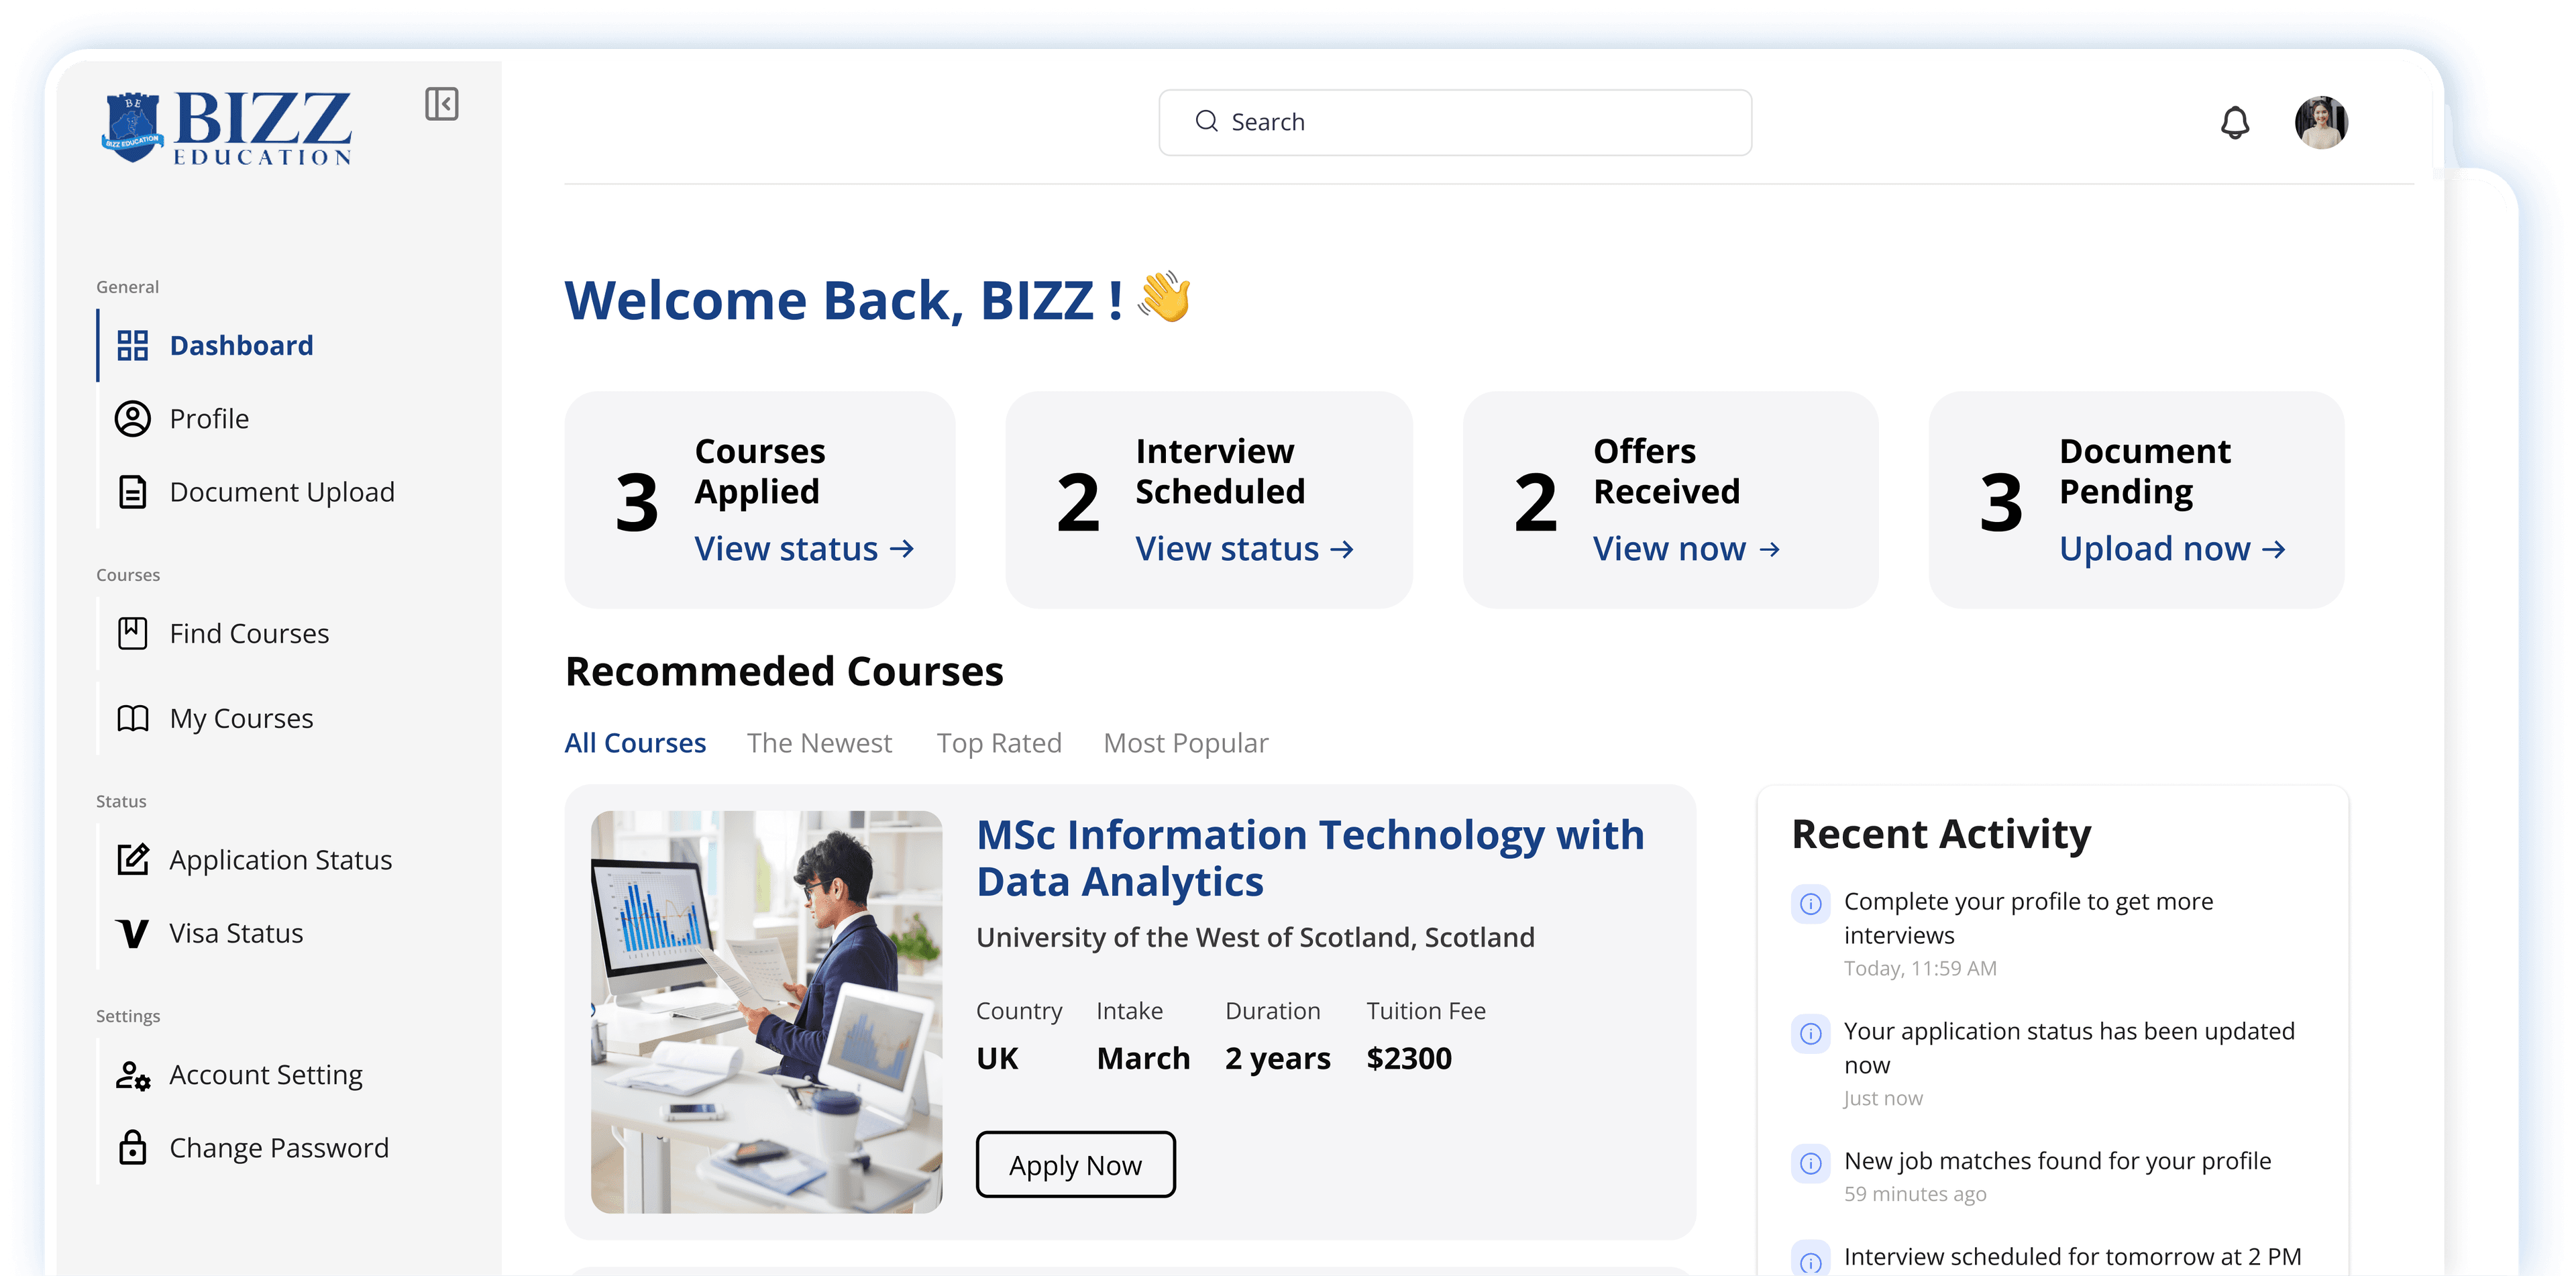This screenshot has height=1276, width=2576.
Task: Click the arrow icon after Upload now
Action: click(2274, 549)
